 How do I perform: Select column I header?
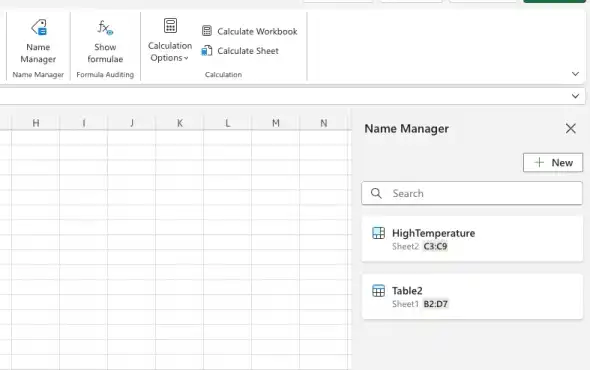click(x=84, y=123)
